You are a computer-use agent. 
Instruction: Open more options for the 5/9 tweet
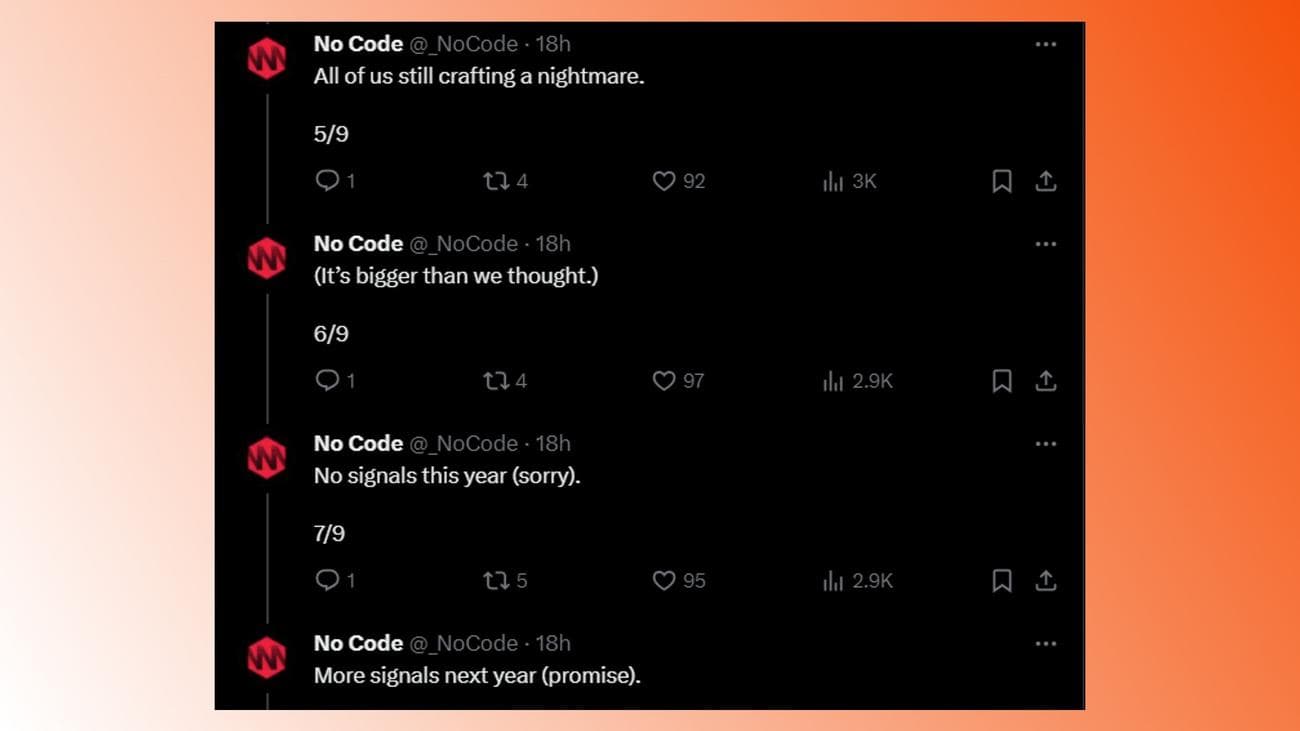click(1045, 44)
